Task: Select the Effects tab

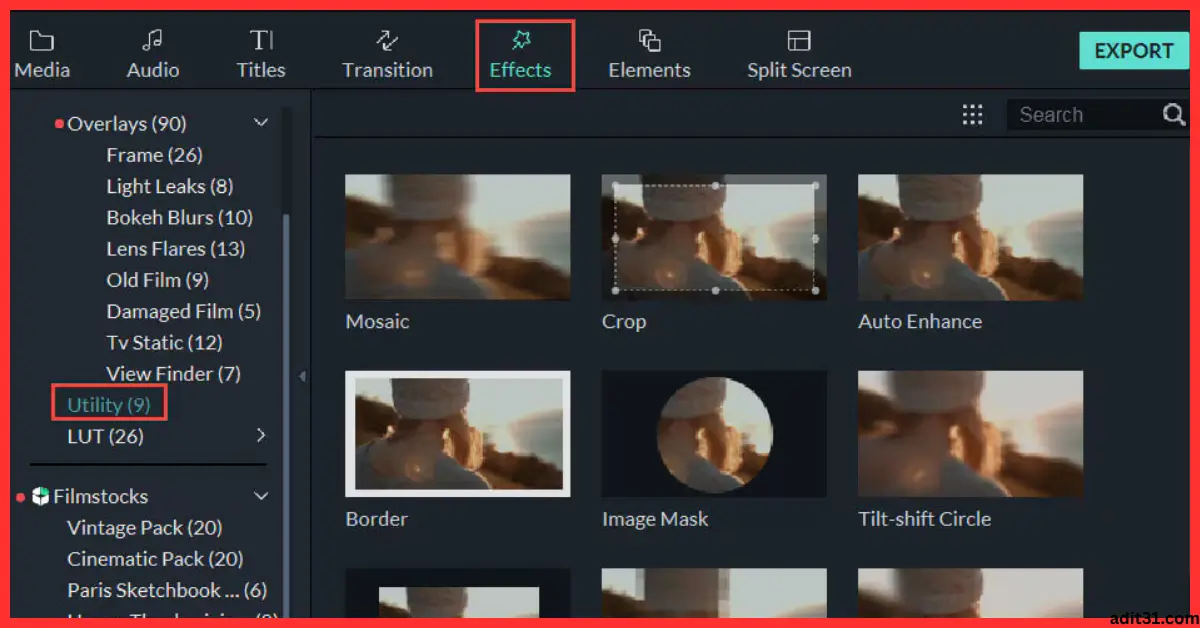Action: [x=521, y=55]
